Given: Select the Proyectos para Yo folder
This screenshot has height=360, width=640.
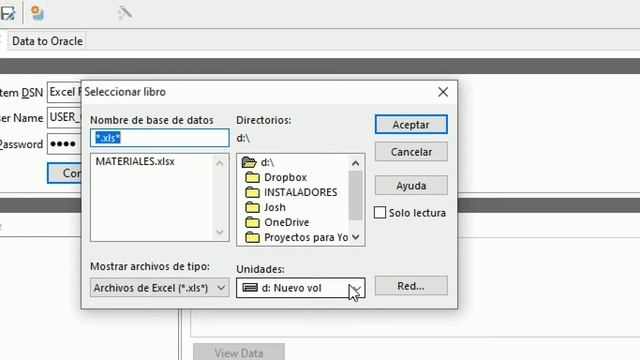Looking at the screenshot, I should click(x=306, y=238).
